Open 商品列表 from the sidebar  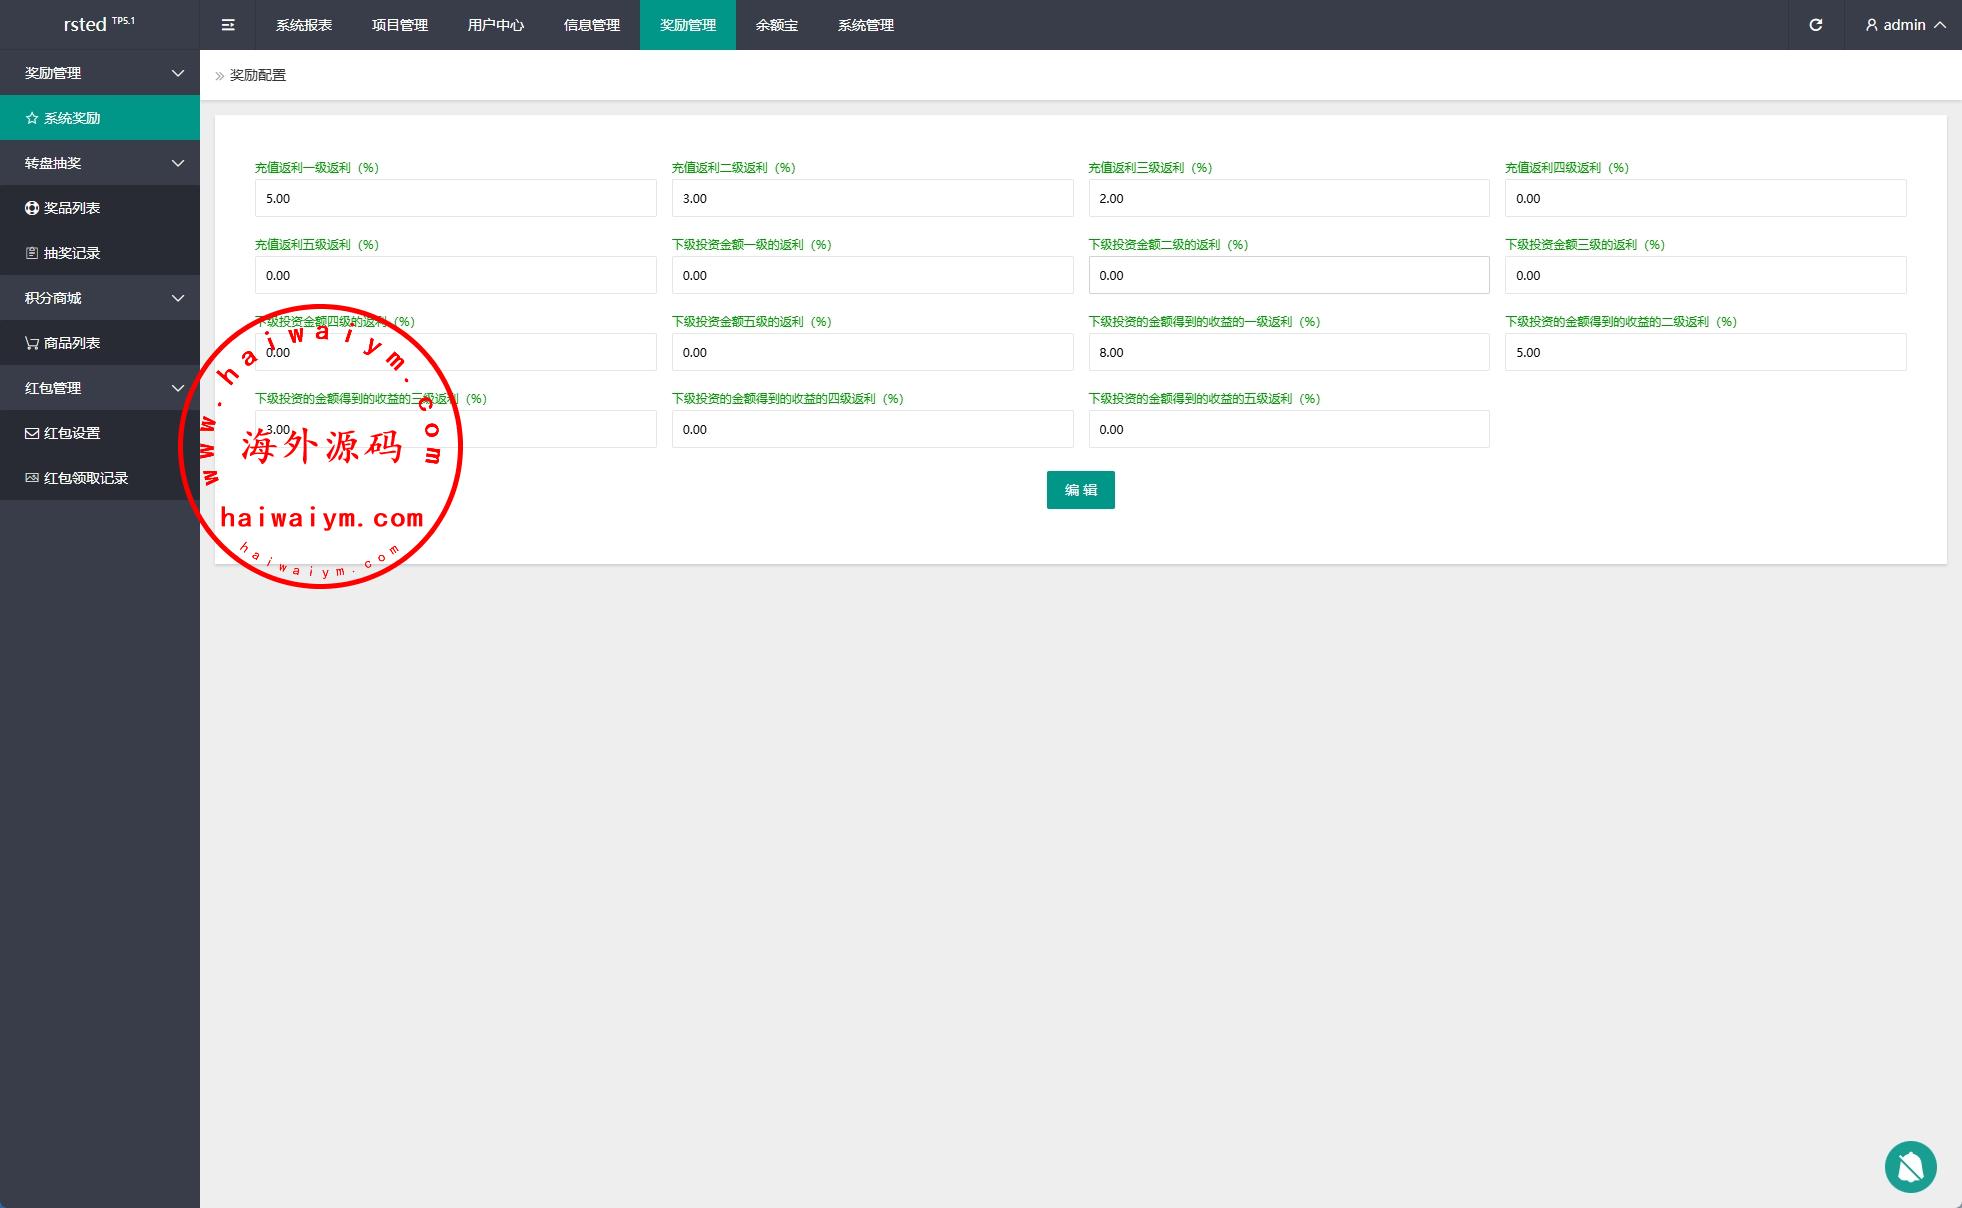coord(72,343)
